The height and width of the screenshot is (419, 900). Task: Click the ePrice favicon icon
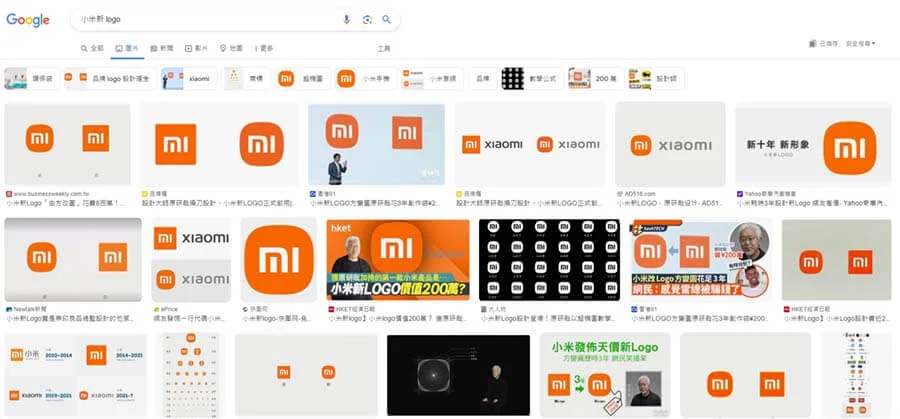156,309
